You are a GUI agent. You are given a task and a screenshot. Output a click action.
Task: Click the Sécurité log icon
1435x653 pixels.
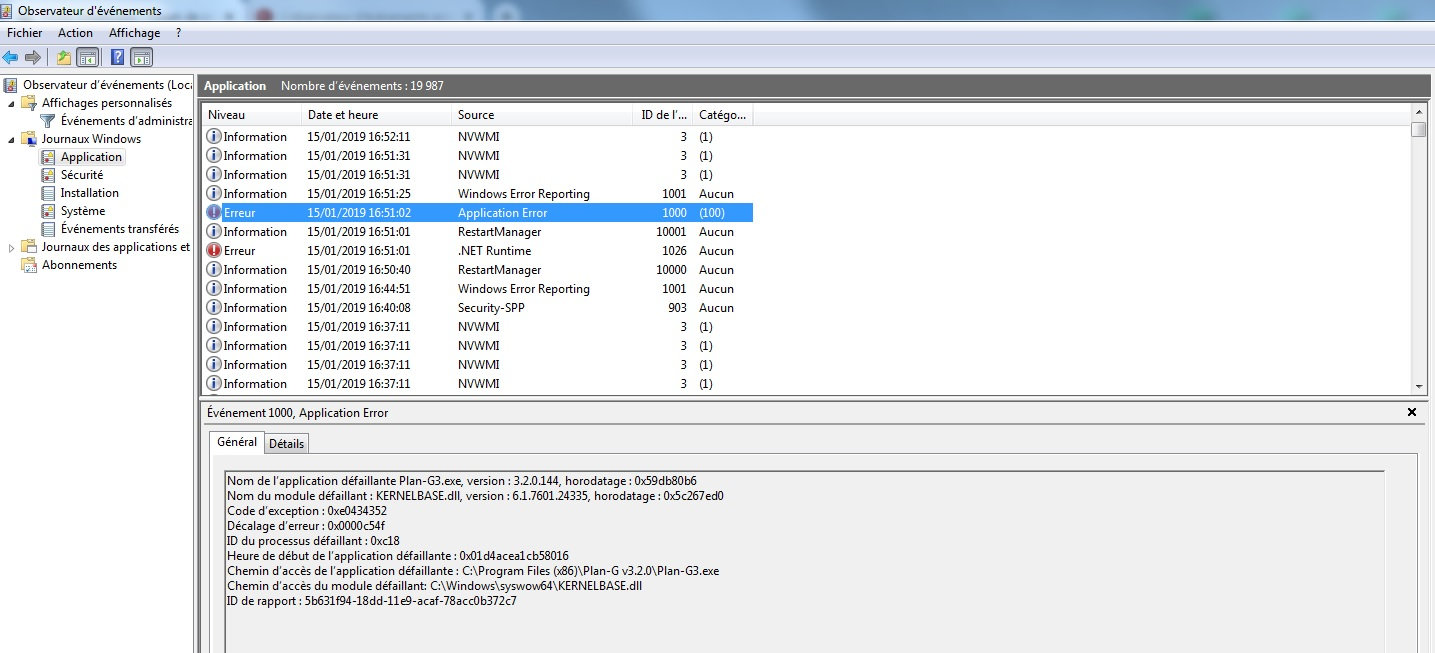tap(48, 175)
